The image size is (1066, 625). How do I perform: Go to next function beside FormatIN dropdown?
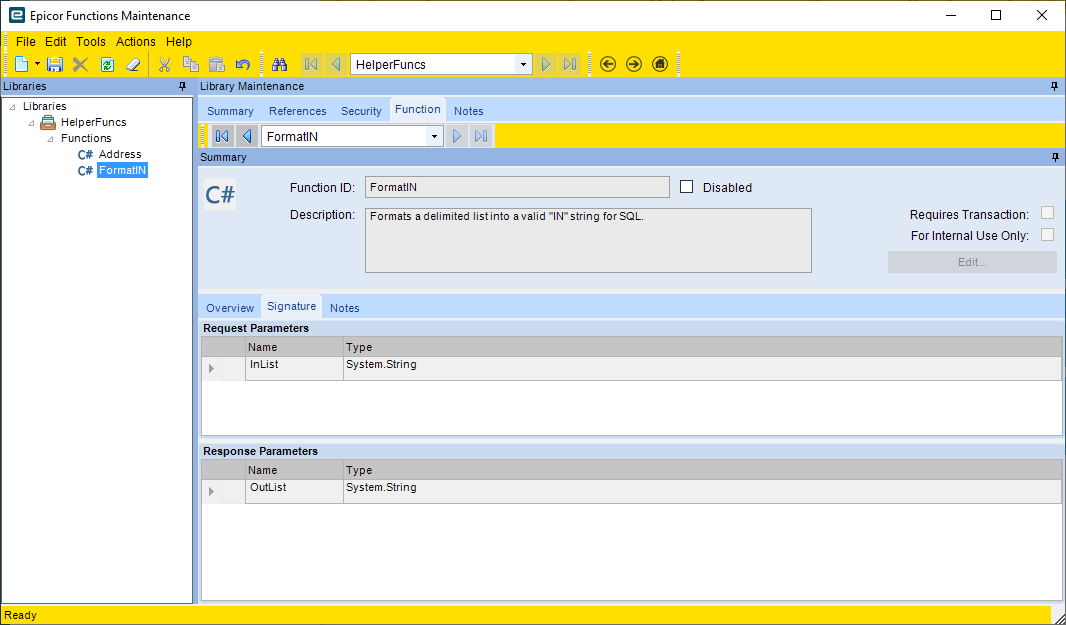[x=457, y=136]
